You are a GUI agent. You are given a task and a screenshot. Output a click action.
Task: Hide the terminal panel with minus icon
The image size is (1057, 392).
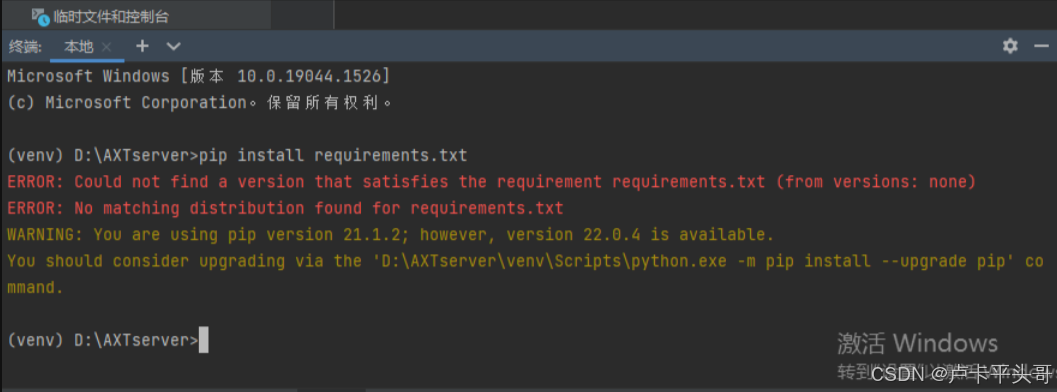(x=1041, y=46)
